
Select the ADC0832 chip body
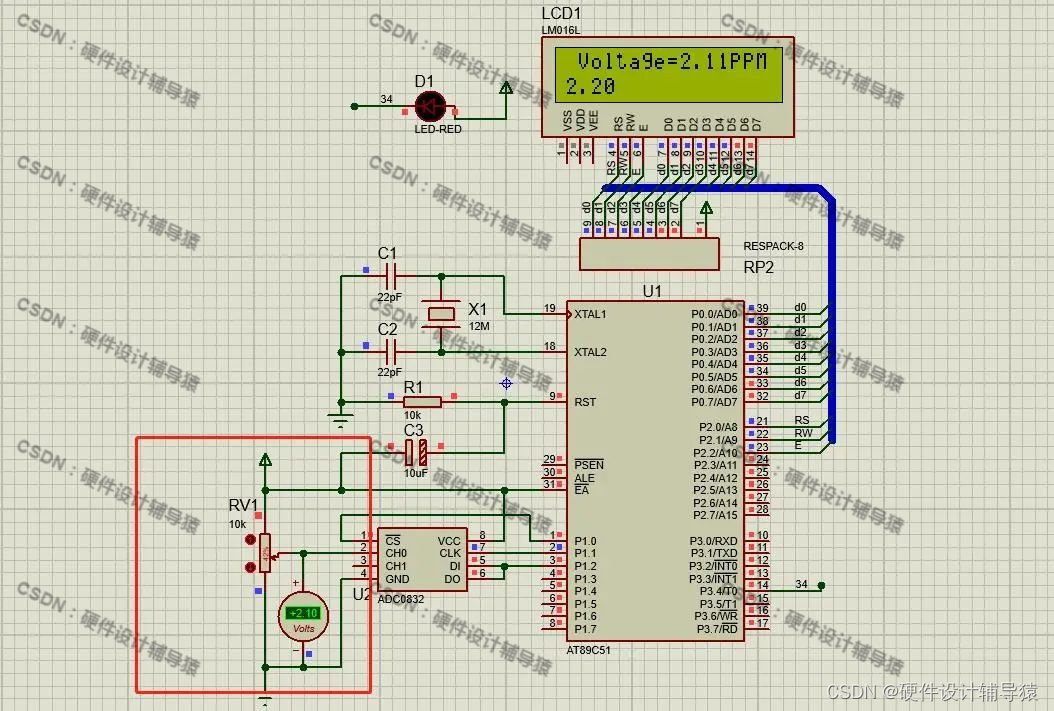[422, 559]
